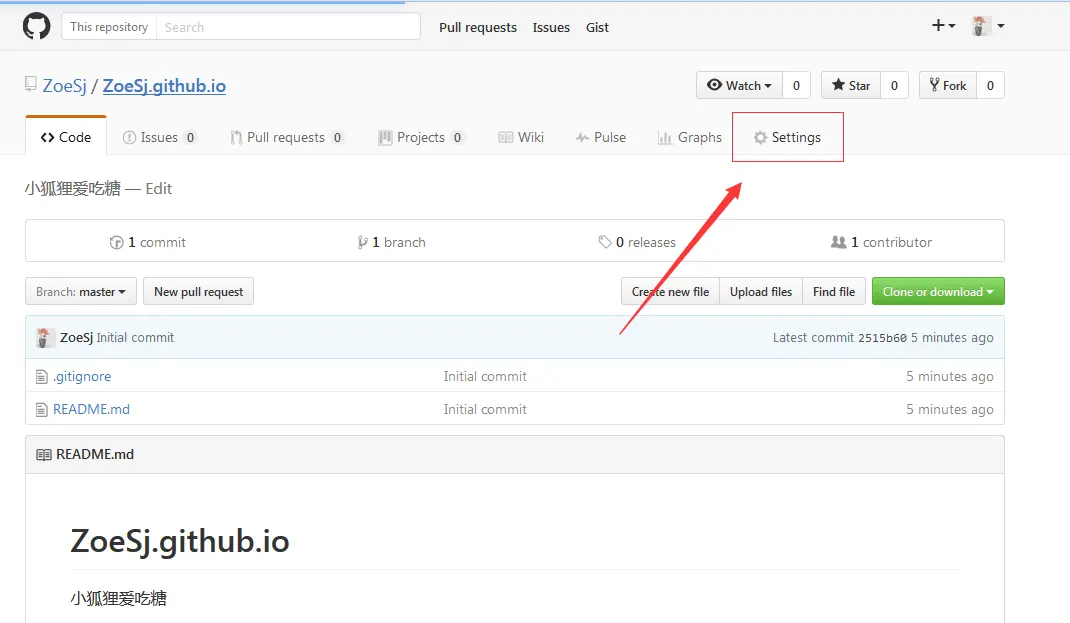The image size is (1070, 623).
Task: View the 1 contributor page
Action: click(x=881, y=242)
